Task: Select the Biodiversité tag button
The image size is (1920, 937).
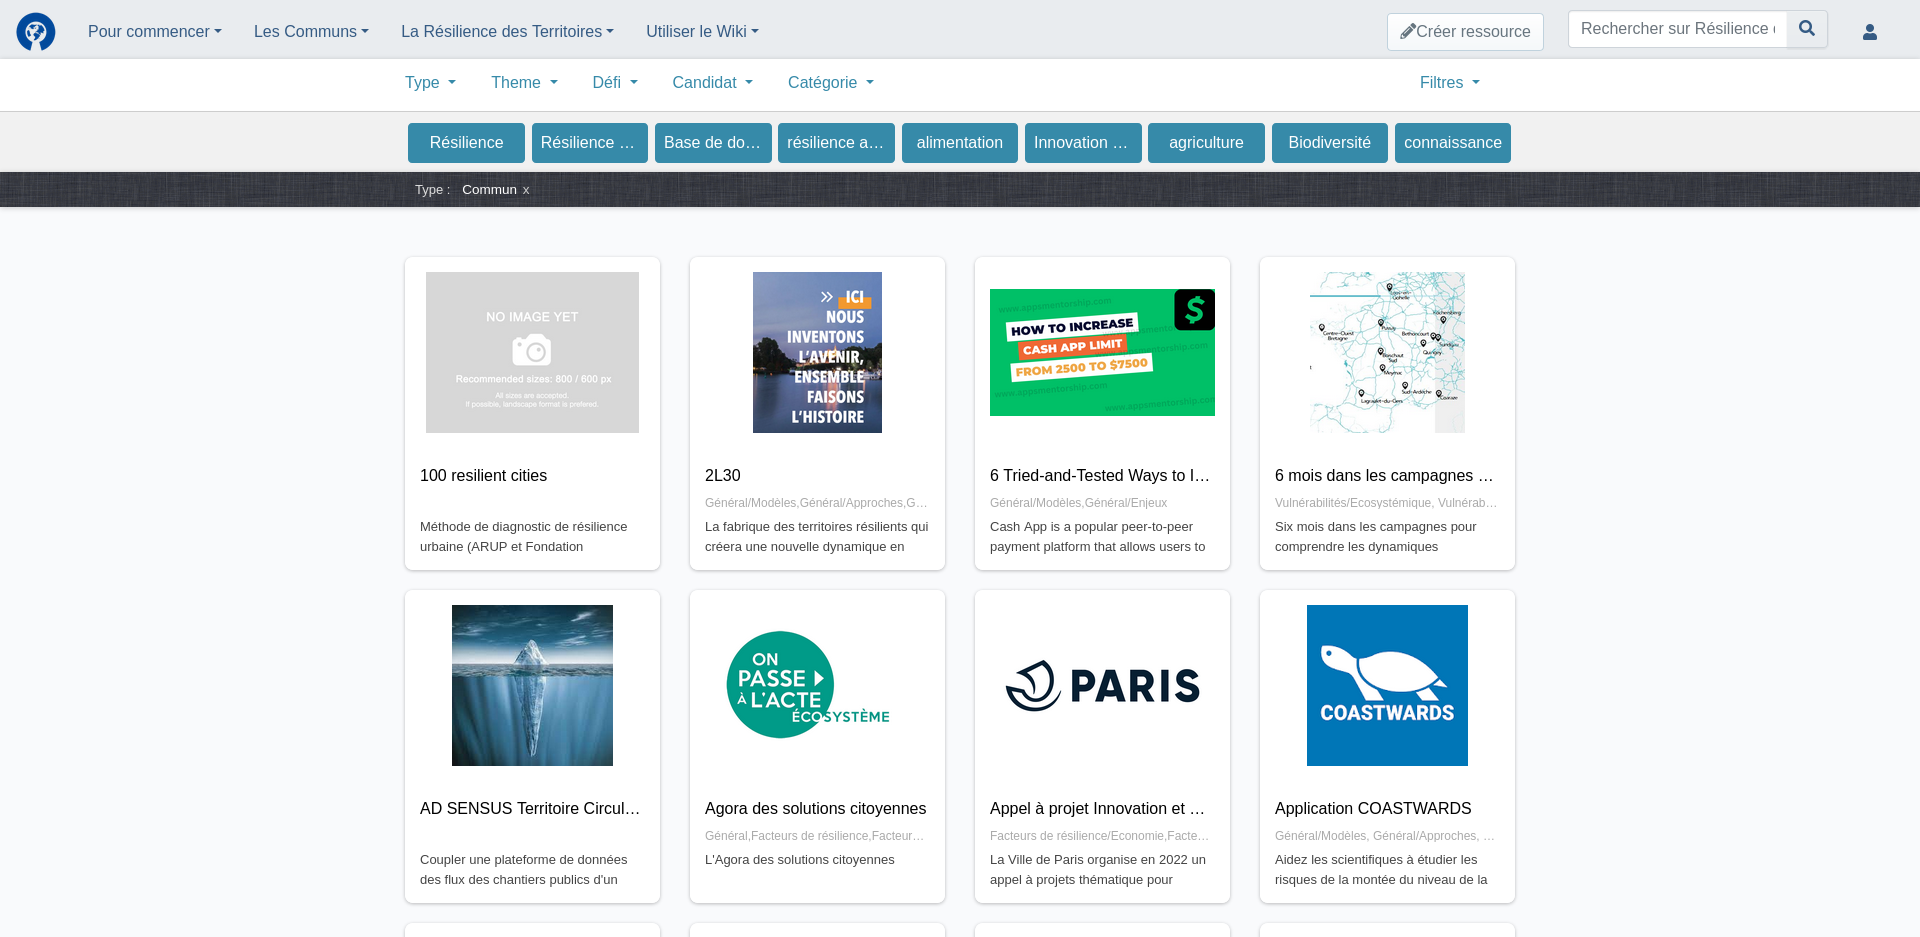Action: click(1329, 143)
